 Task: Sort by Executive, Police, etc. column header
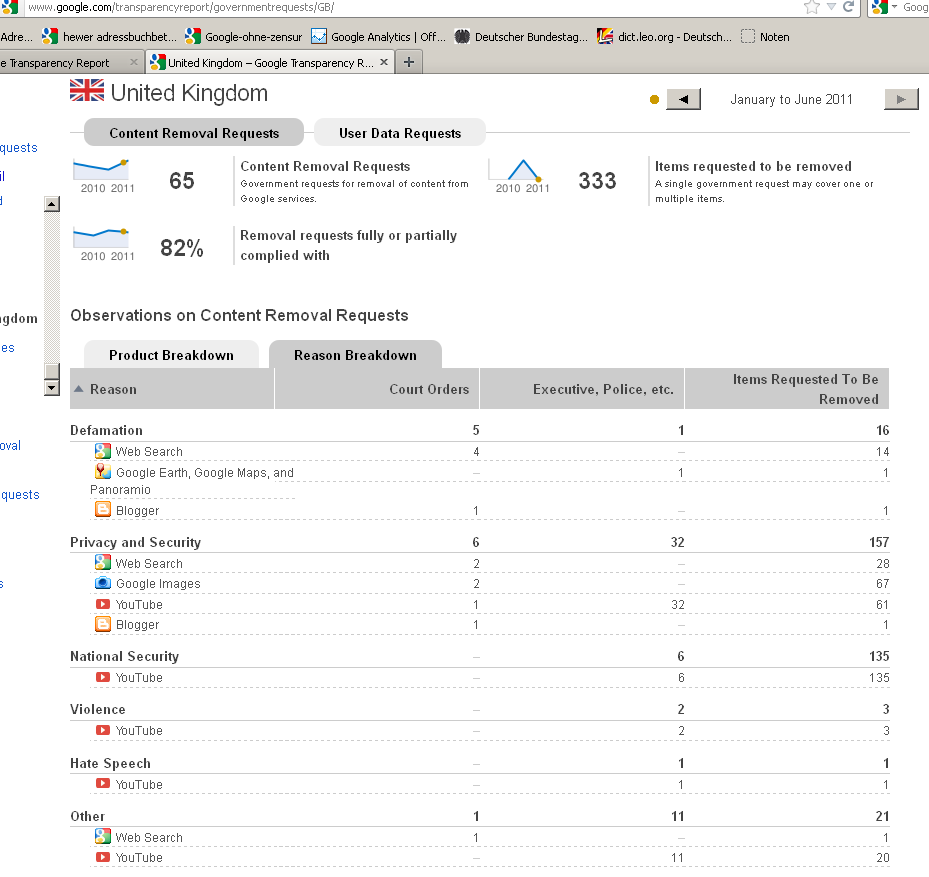[582, 389]
